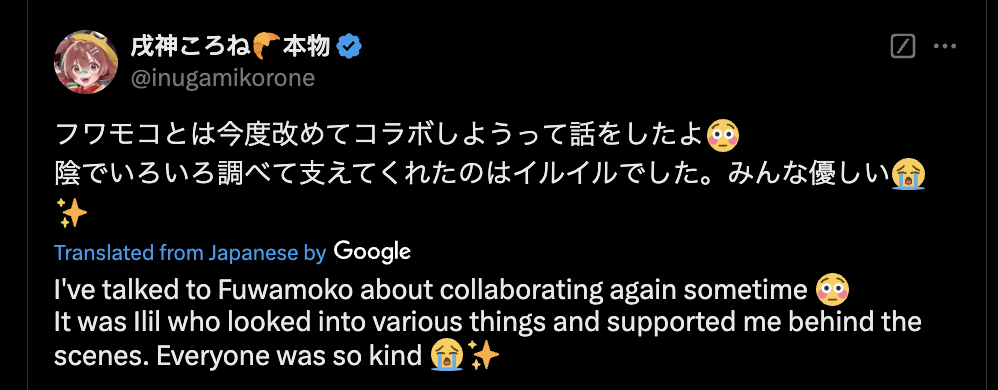998x390 pixels.
Task: Open the Grok slashed-square icon
Action: (x=903, y=46)
